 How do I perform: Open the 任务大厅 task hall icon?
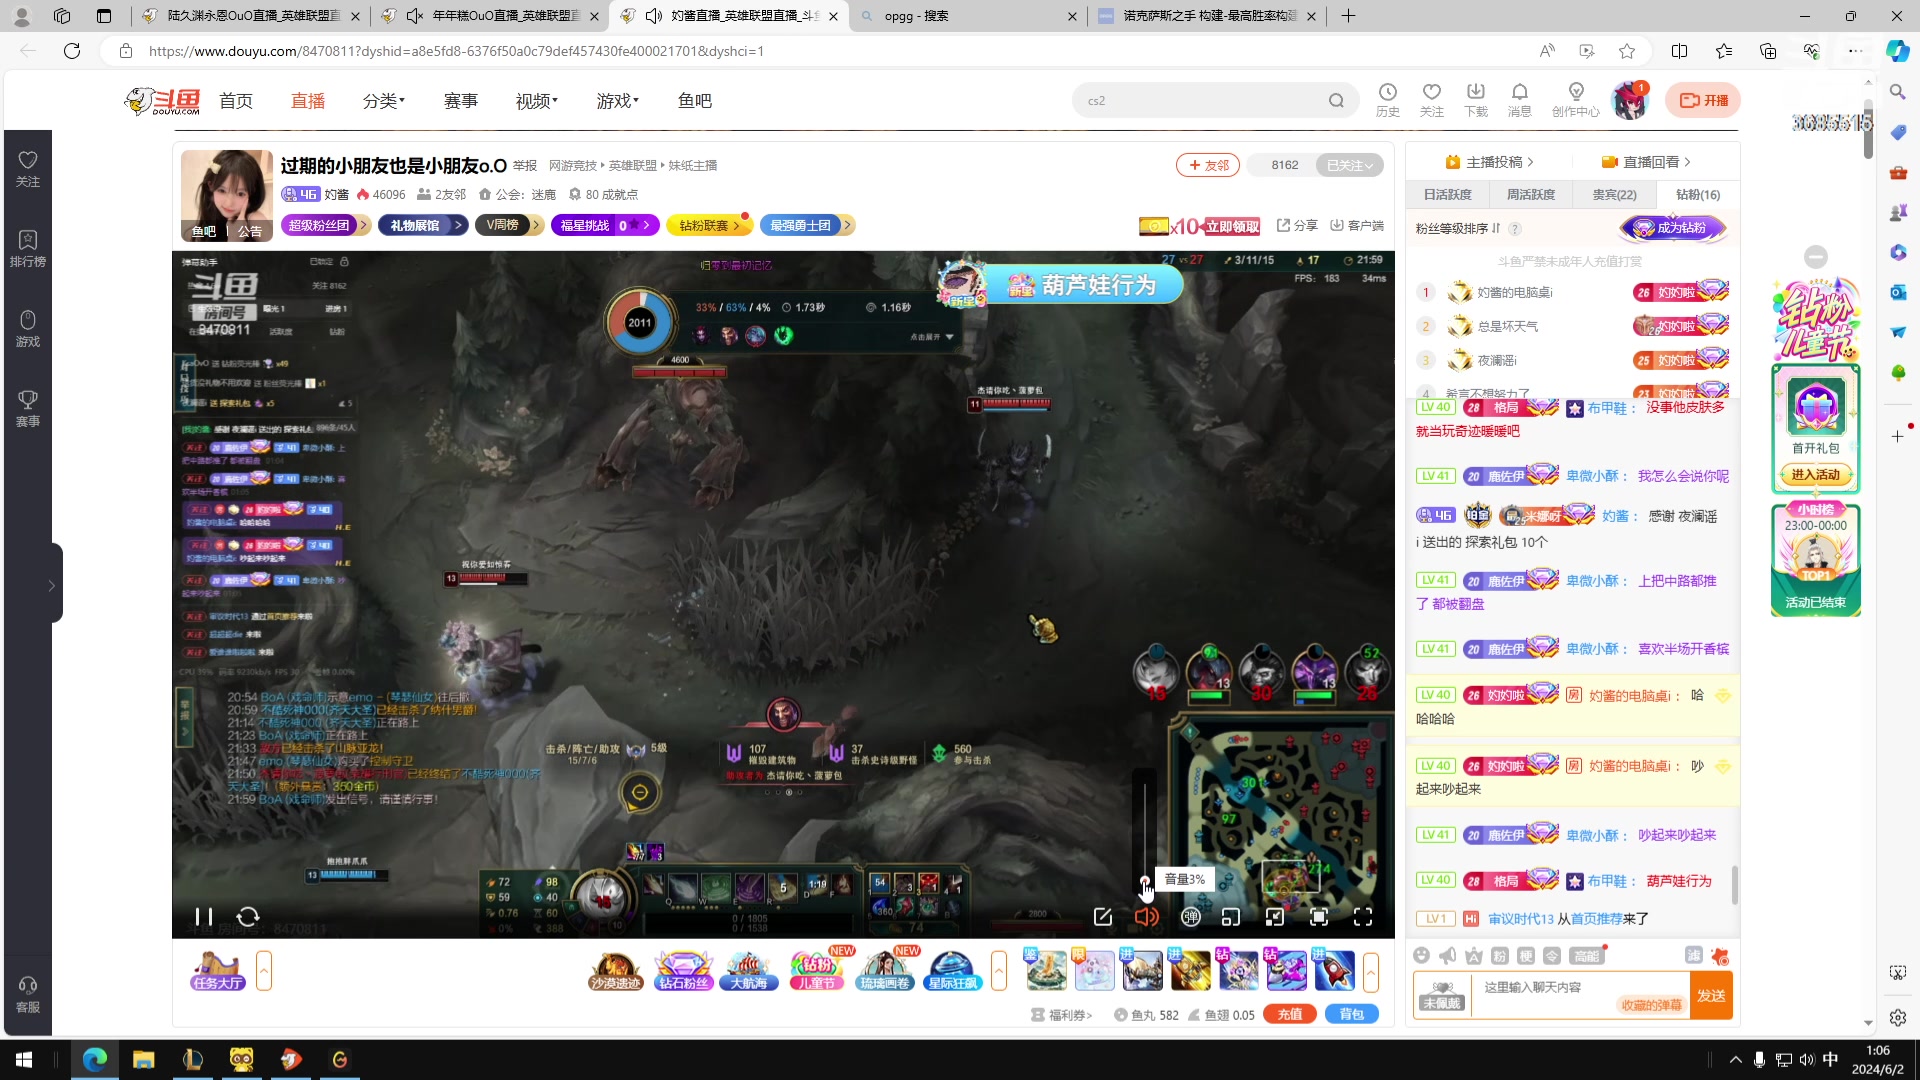(x=218, y=970)
